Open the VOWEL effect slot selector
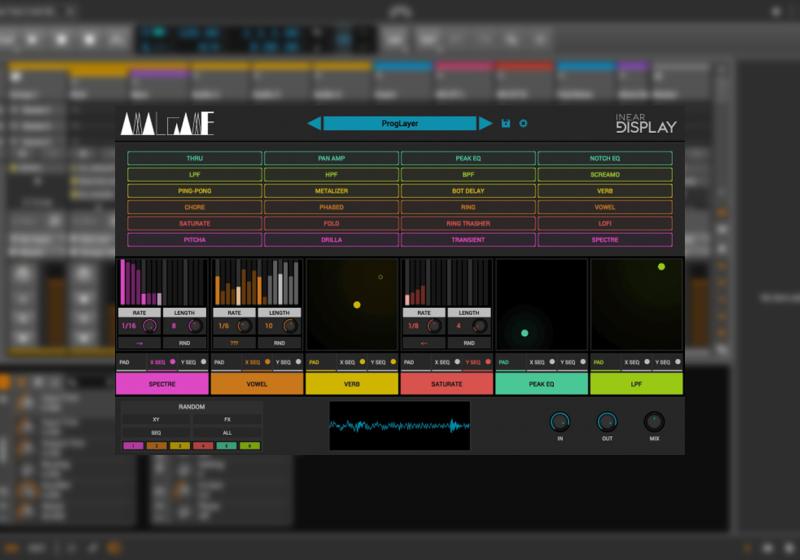Image resolution: width=800 pixels, height=560 pixels. 257,384
